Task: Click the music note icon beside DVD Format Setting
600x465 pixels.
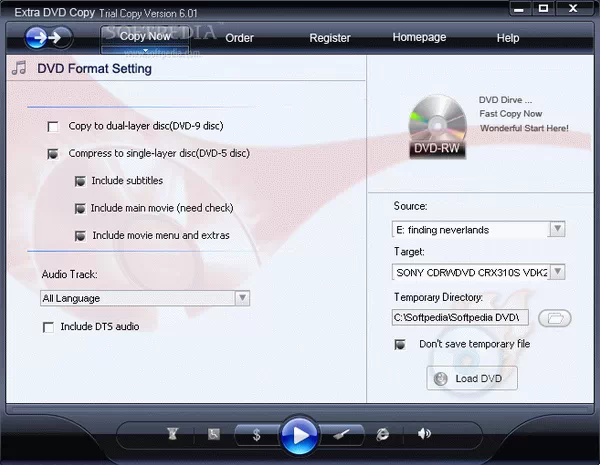Action: pos(19,68)
